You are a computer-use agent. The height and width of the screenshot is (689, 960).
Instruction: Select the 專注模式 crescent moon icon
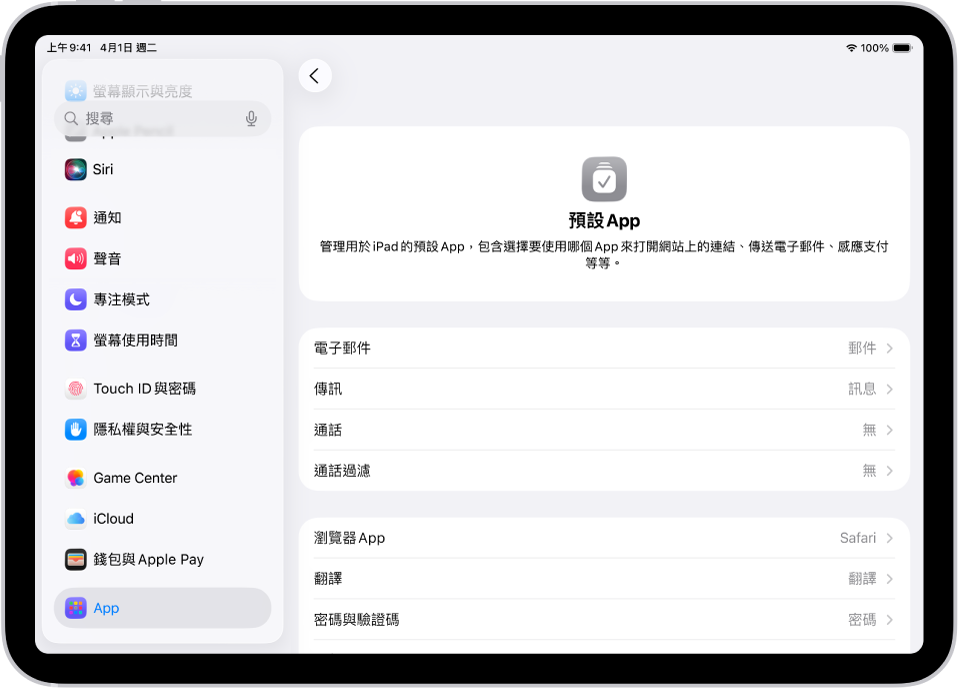click(75, 298)
